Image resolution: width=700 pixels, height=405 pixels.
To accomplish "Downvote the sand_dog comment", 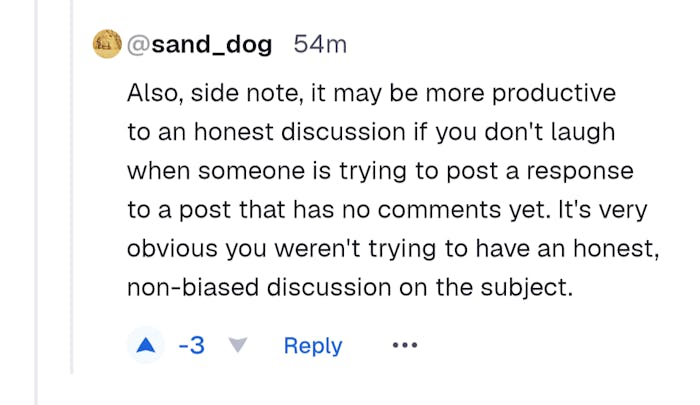I will (237, 346).
